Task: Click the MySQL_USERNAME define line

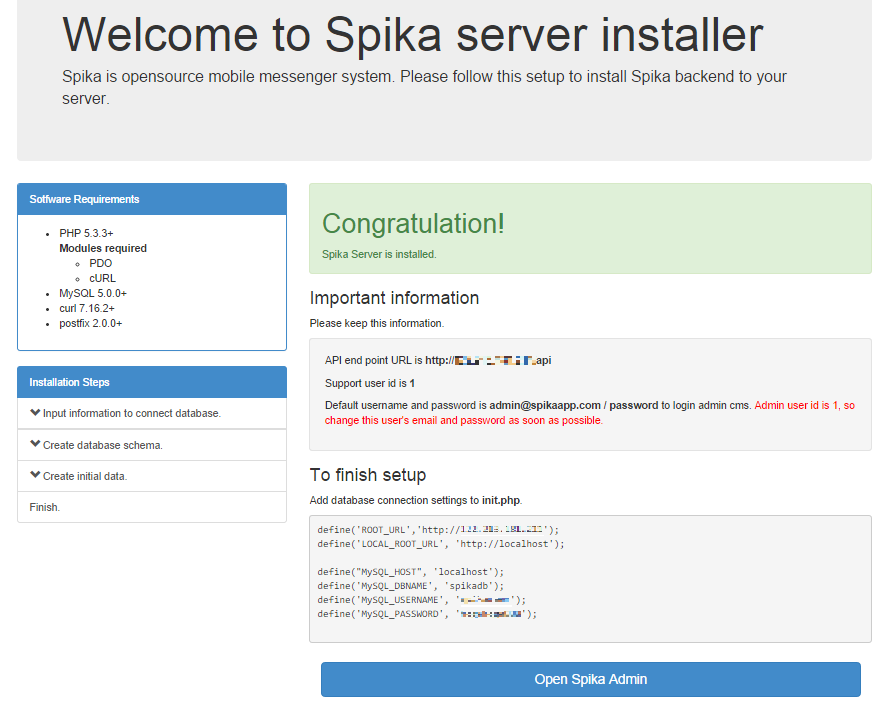Action: [421, 600]
